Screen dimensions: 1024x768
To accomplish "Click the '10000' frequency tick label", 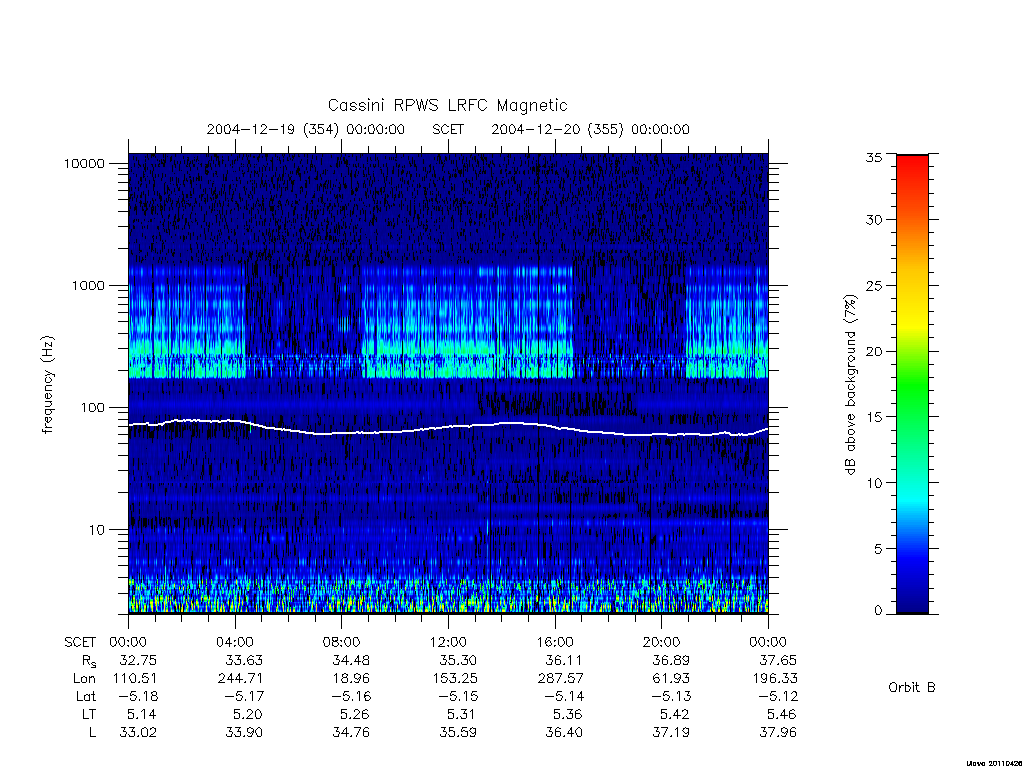I will (84, 163).
